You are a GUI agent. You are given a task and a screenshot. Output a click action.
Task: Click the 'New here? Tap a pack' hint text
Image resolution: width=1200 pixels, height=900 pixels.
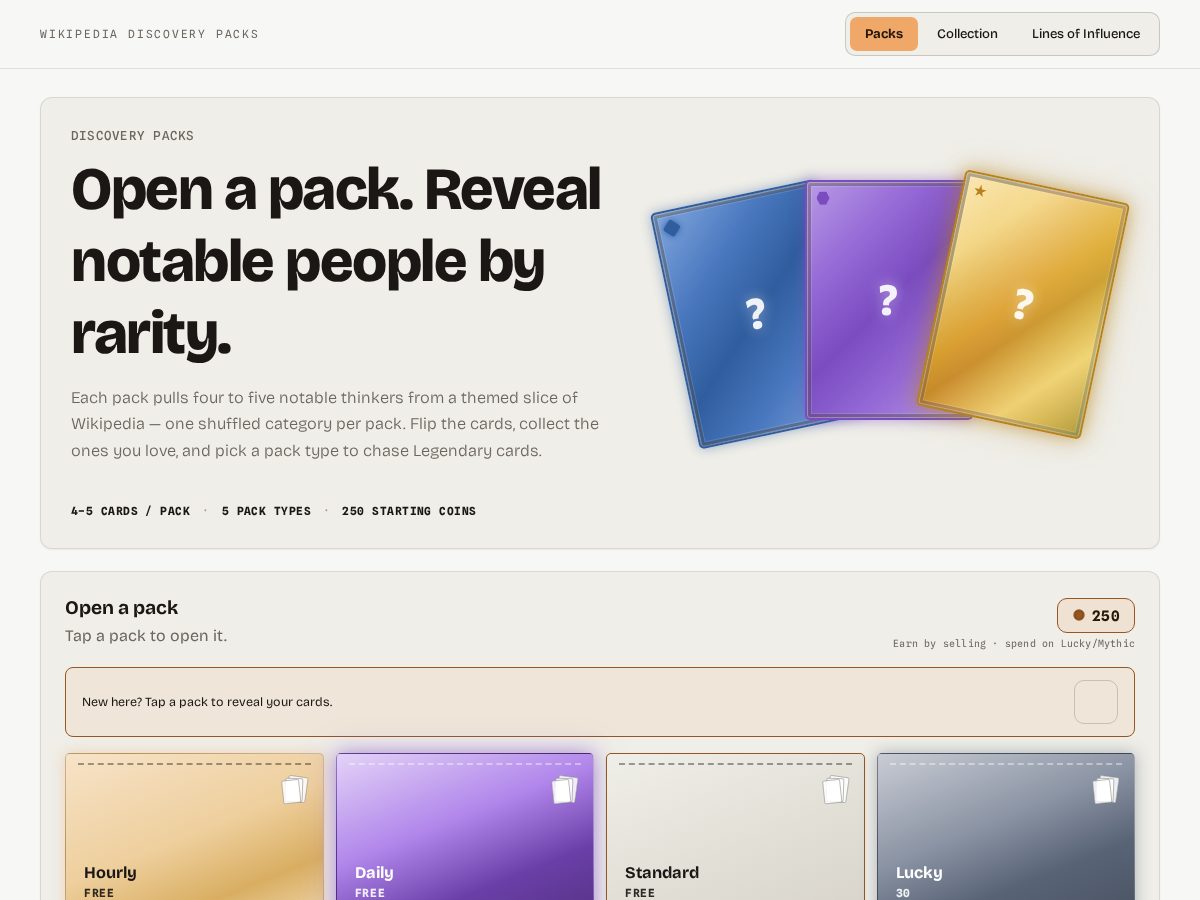(x=207, y=702)
